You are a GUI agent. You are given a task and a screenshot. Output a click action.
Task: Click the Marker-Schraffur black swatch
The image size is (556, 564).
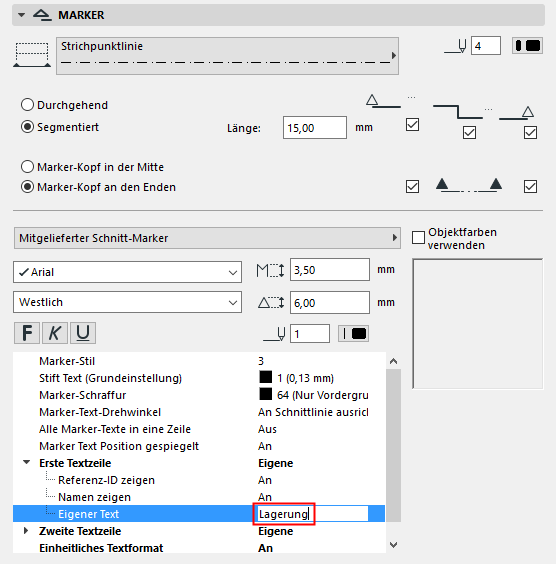[265, 394]
